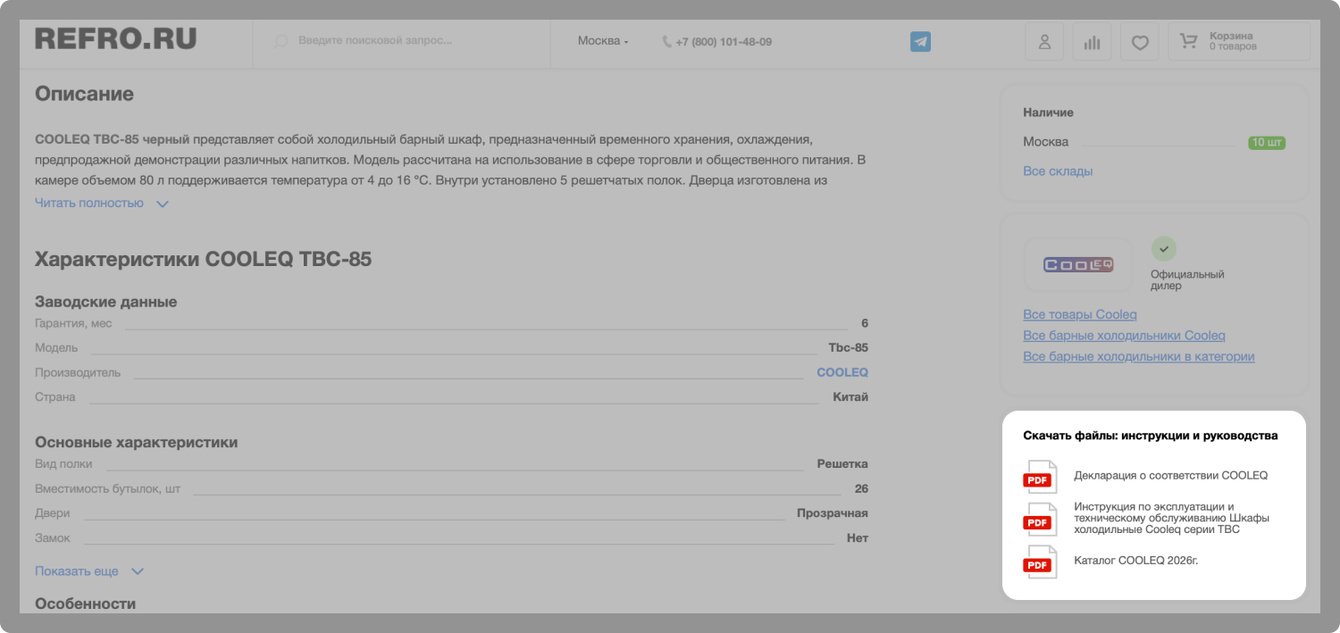1340x633 pixels.
Task: Click the PDF icon for Каталог COOLEQ 2026г.
Action: [x=1039, y=562]
